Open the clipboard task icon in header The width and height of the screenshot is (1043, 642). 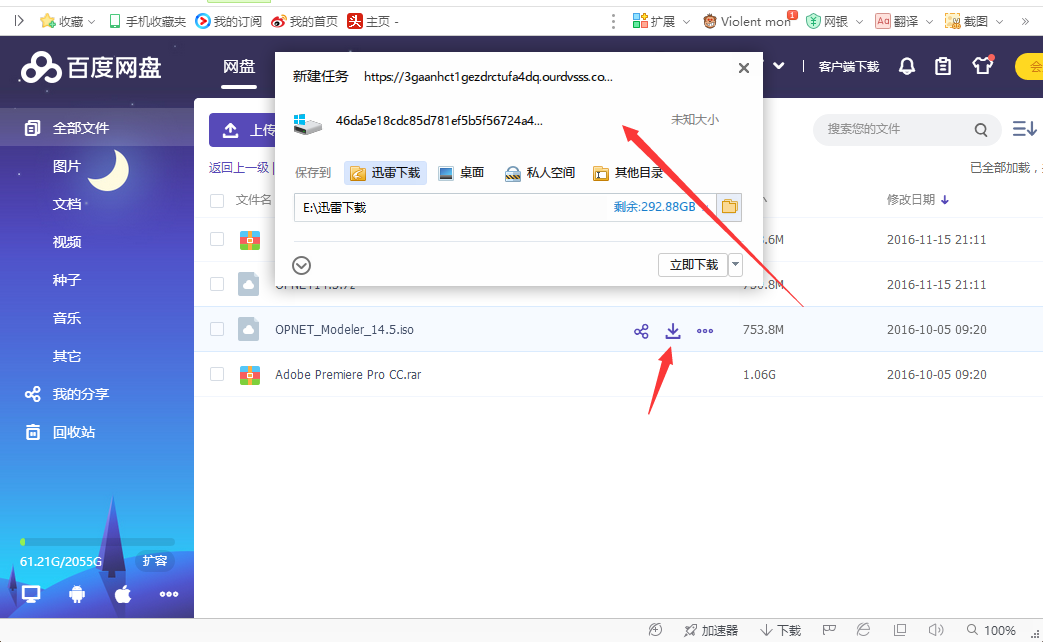pyautogui.click(x=943, y=67)
